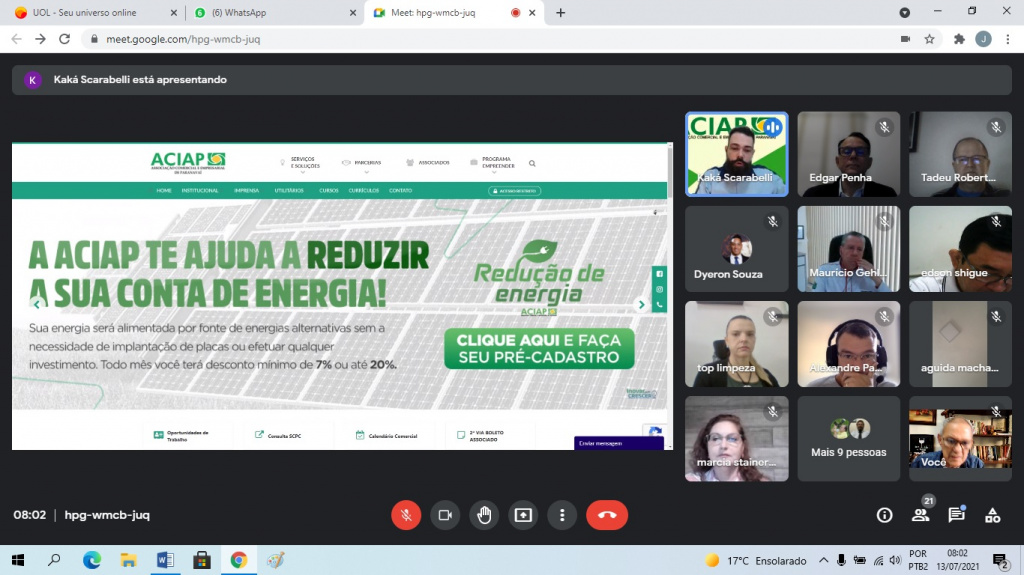Image resolution: width=1024 pixels, height=575 pixels.
Task: Select Kaká Scarabelli video tile
Action: pyautogui.click(x=737, y=154)
